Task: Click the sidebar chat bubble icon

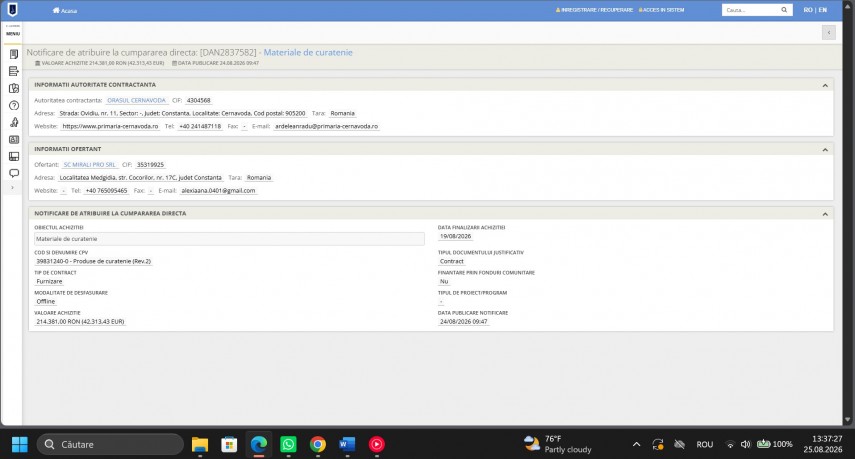Action: (x=14, y=173)
